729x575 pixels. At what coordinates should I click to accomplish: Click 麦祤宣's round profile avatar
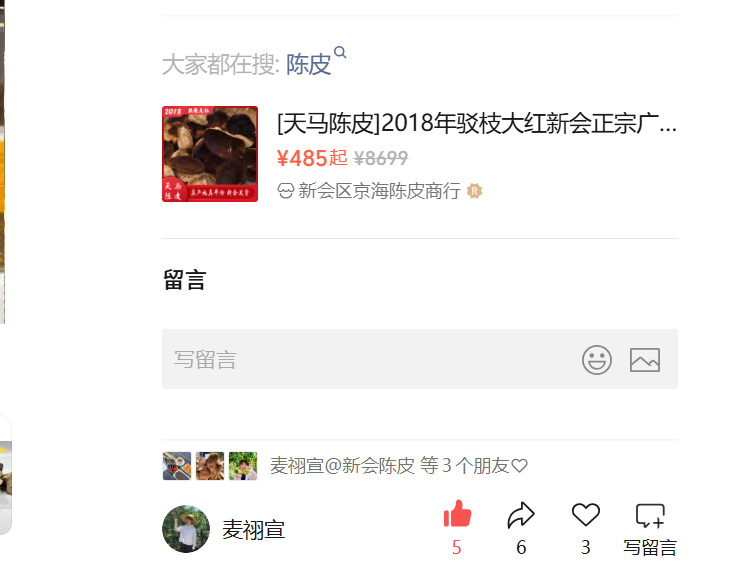(186, 529)
